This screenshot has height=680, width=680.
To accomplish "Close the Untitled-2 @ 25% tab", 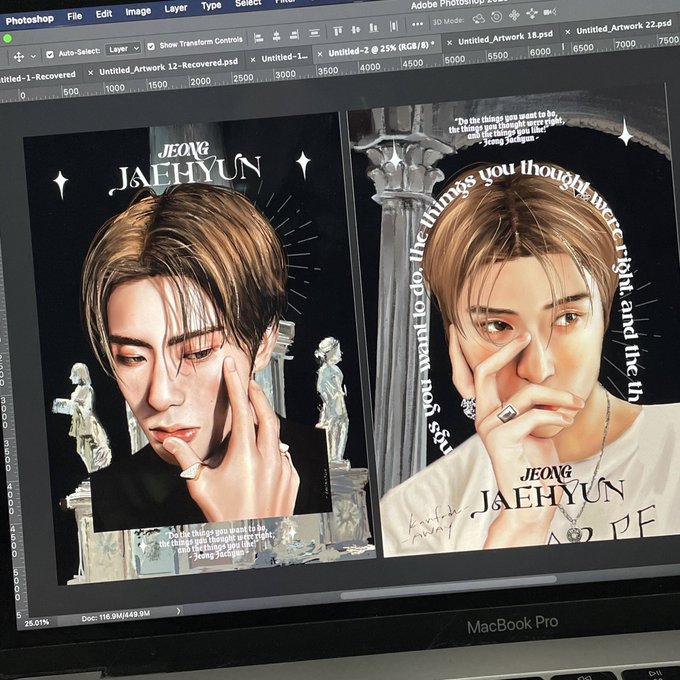I will [320, 54].
